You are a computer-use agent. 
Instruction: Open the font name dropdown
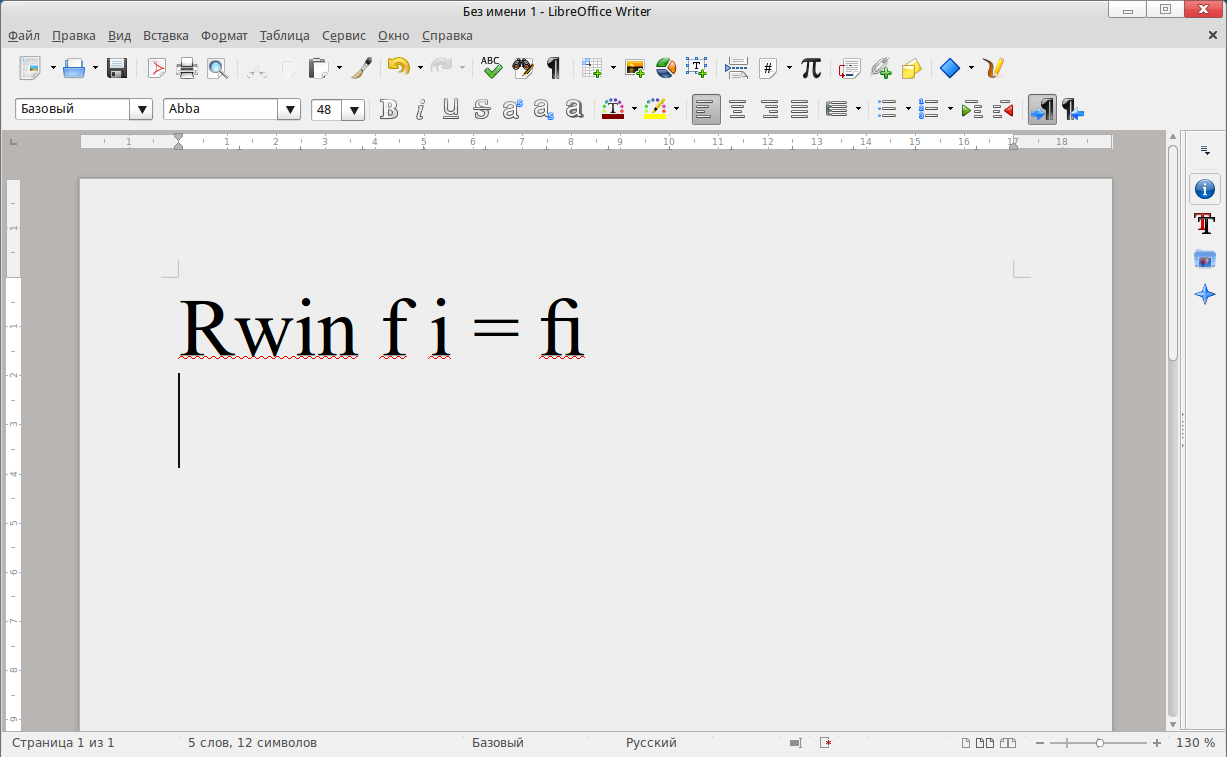290,109
